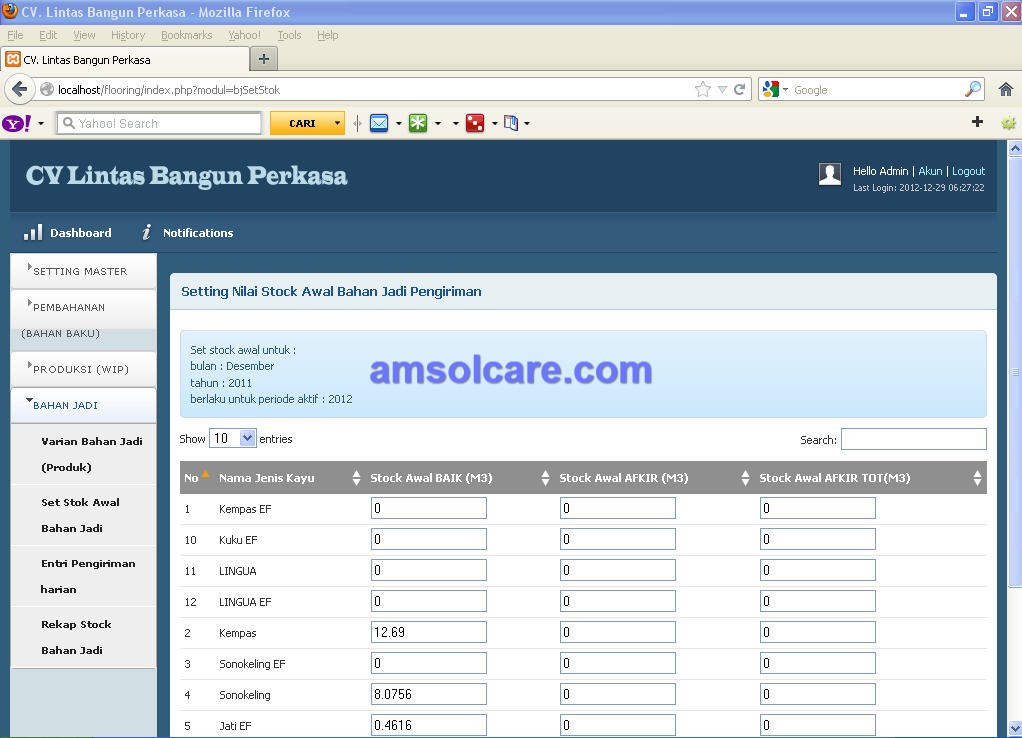The image size is (1022, 738).
Task: Click the admin user avatar icon
Action: (830, 174)
